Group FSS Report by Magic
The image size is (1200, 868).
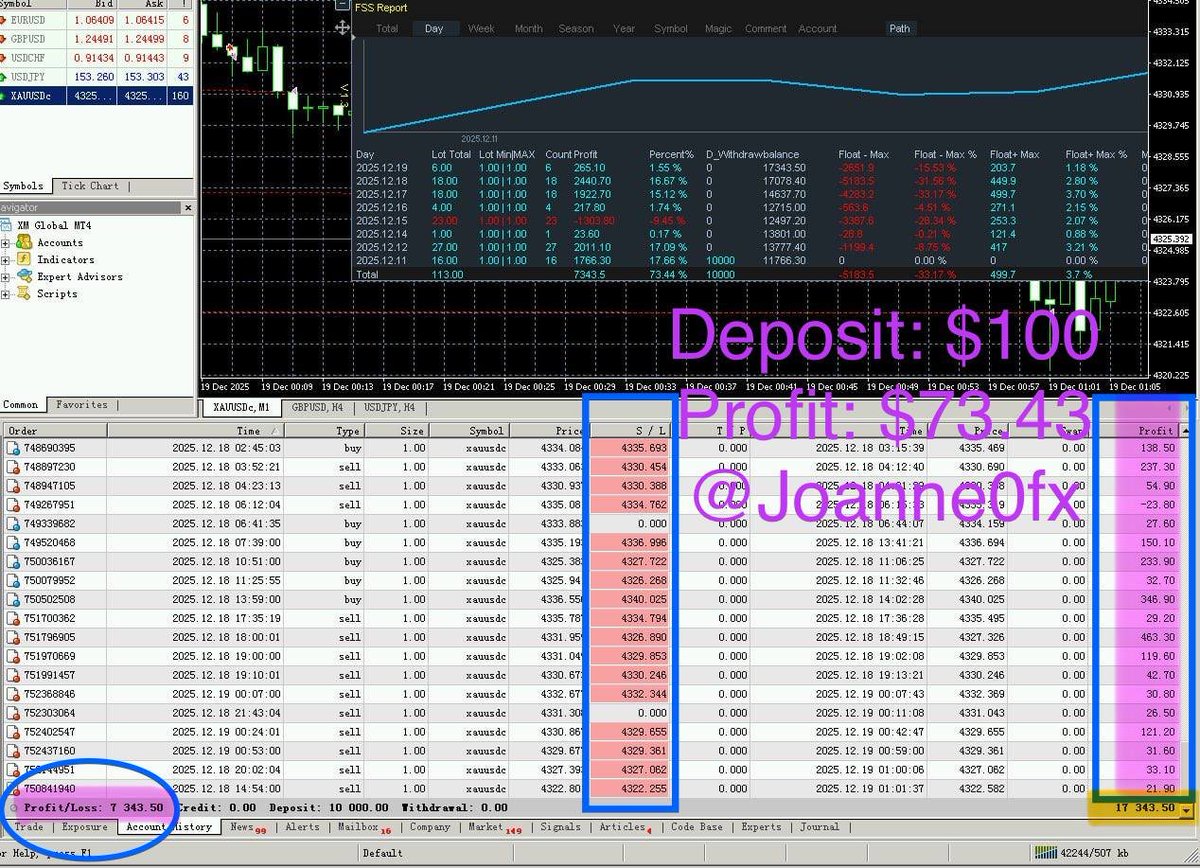point(718,29)
